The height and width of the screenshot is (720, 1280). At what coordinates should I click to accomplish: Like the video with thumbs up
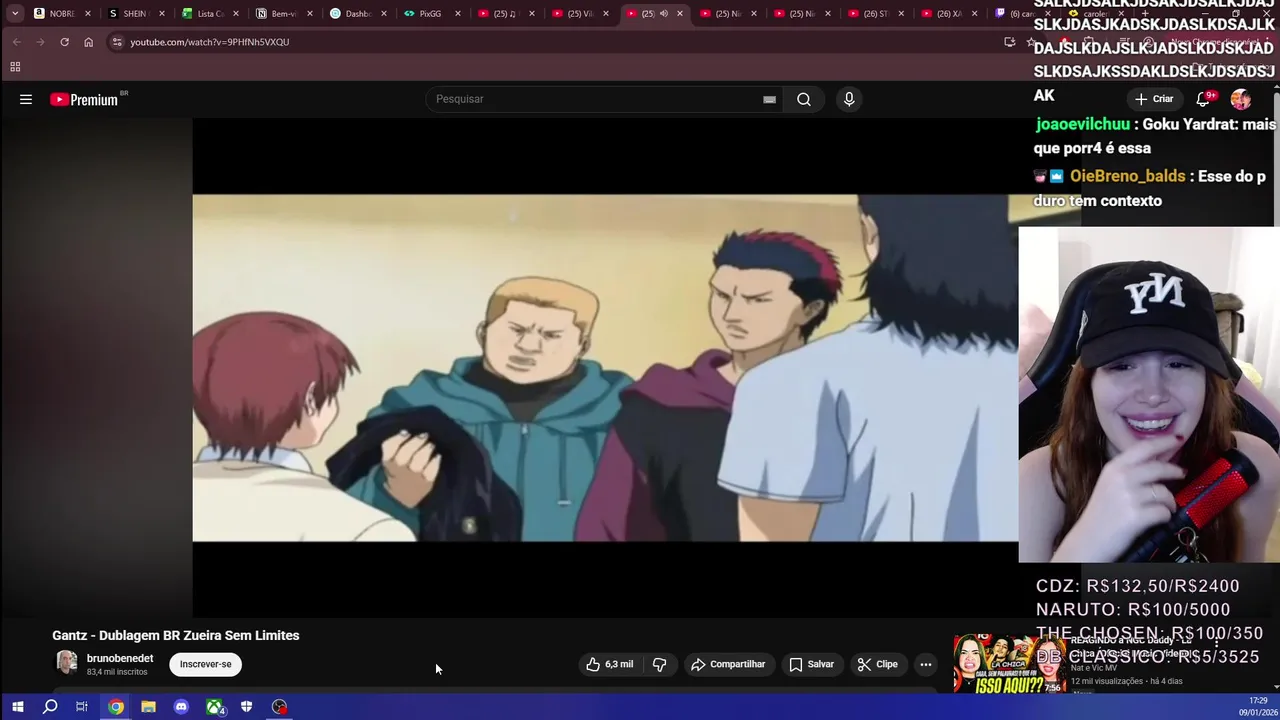pyautogui.click(x=610, y=664)
